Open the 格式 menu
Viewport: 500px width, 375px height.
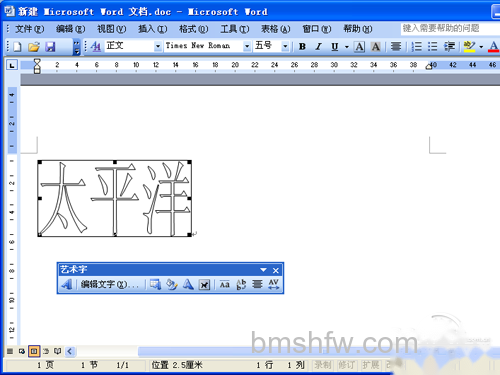pos(193,29)
